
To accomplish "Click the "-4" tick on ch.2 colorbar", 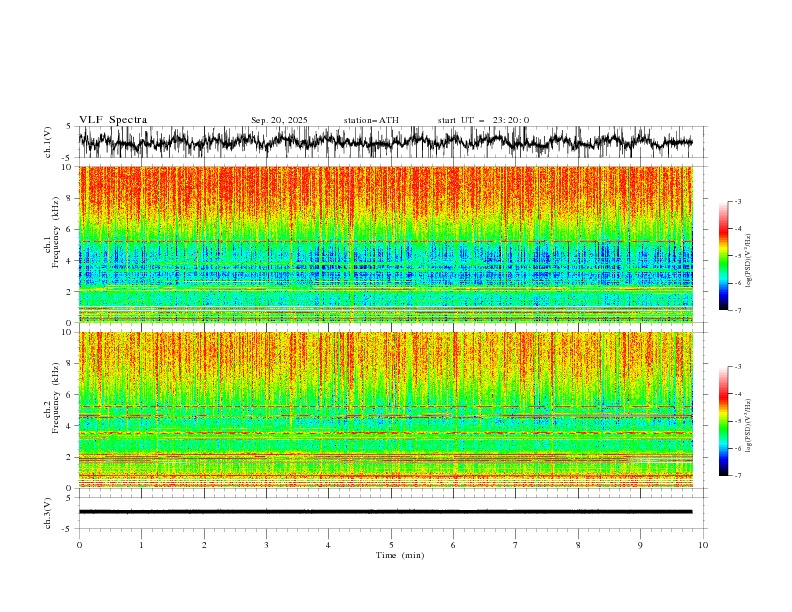I will point(737,394).
